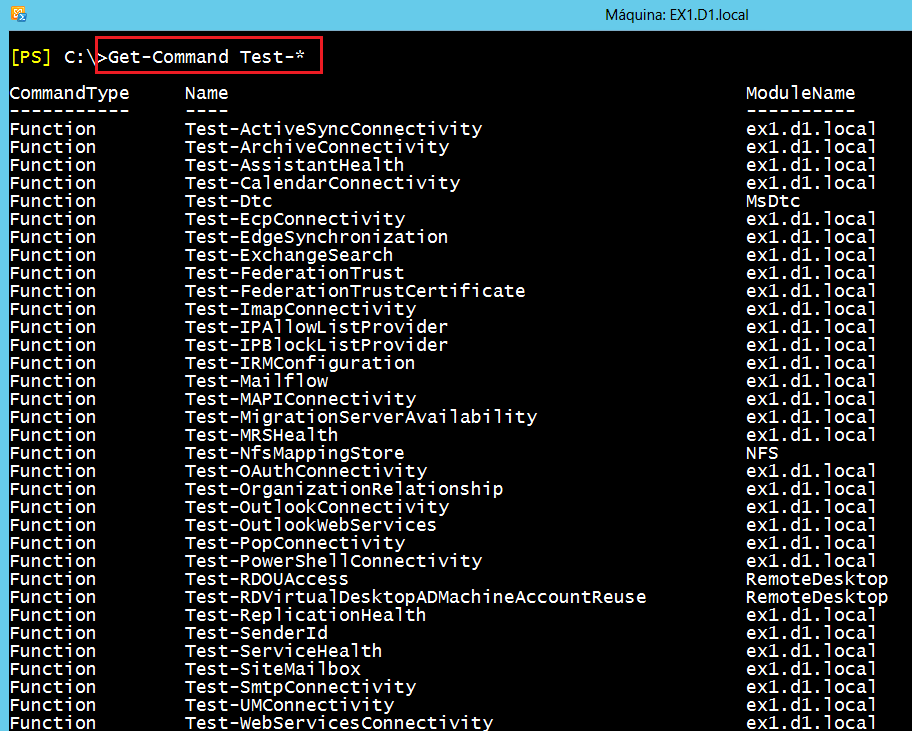This screenshot has height=731, width=912.
Task: Select the Test-NfsMappingStore NFS entry
Action: [294, 453]
